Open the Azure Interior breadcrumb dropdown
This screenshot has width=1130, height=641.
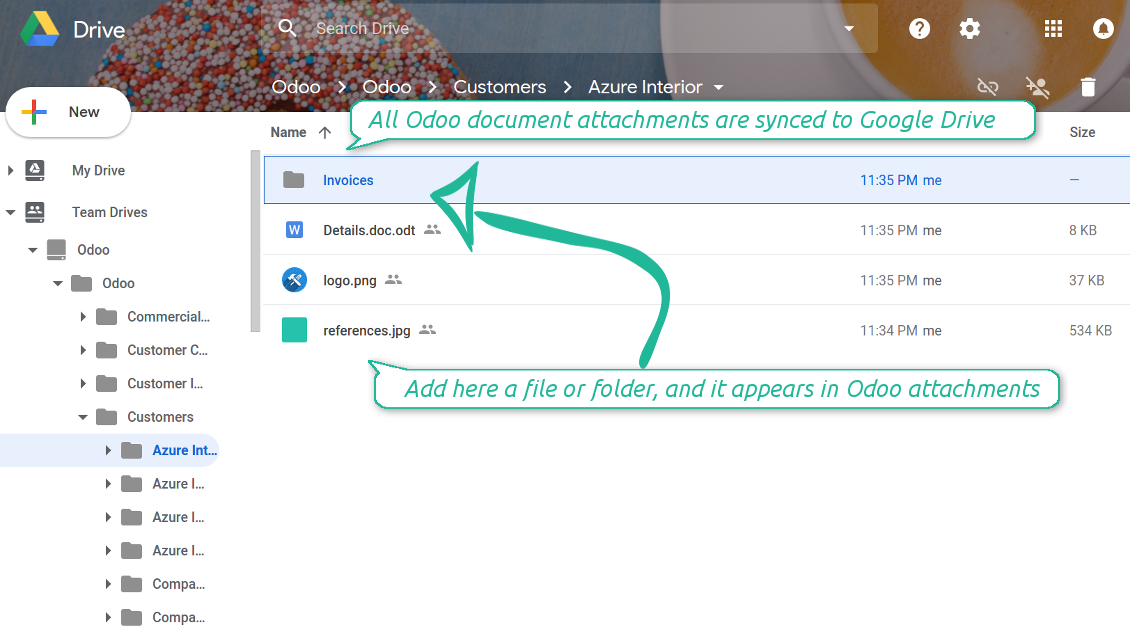tap(719, 87)
